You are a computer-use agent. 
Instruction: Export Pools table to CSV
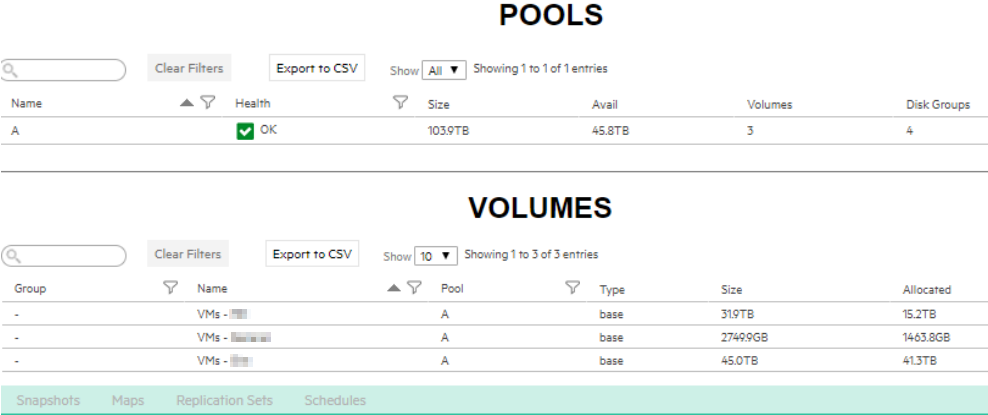(317, 68)
